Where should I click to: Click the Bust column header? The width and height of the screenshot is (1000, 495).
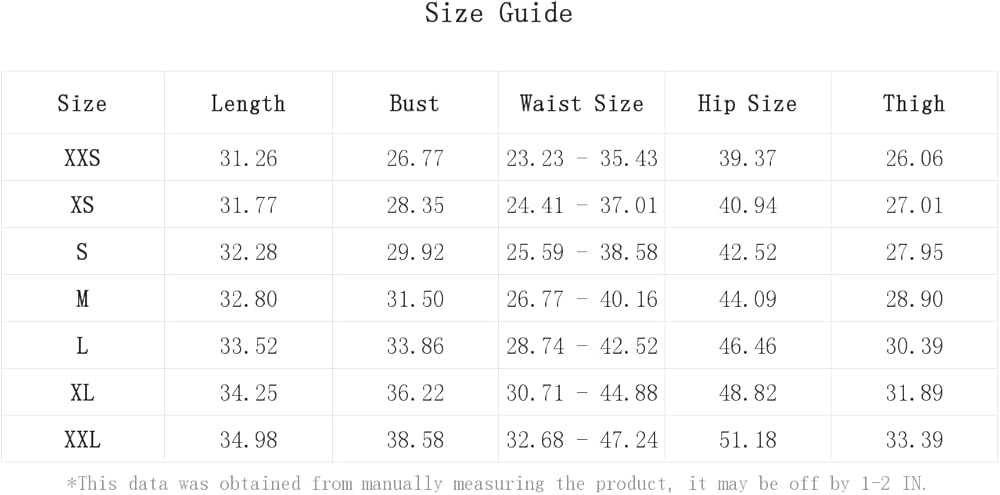click(414, 103)
